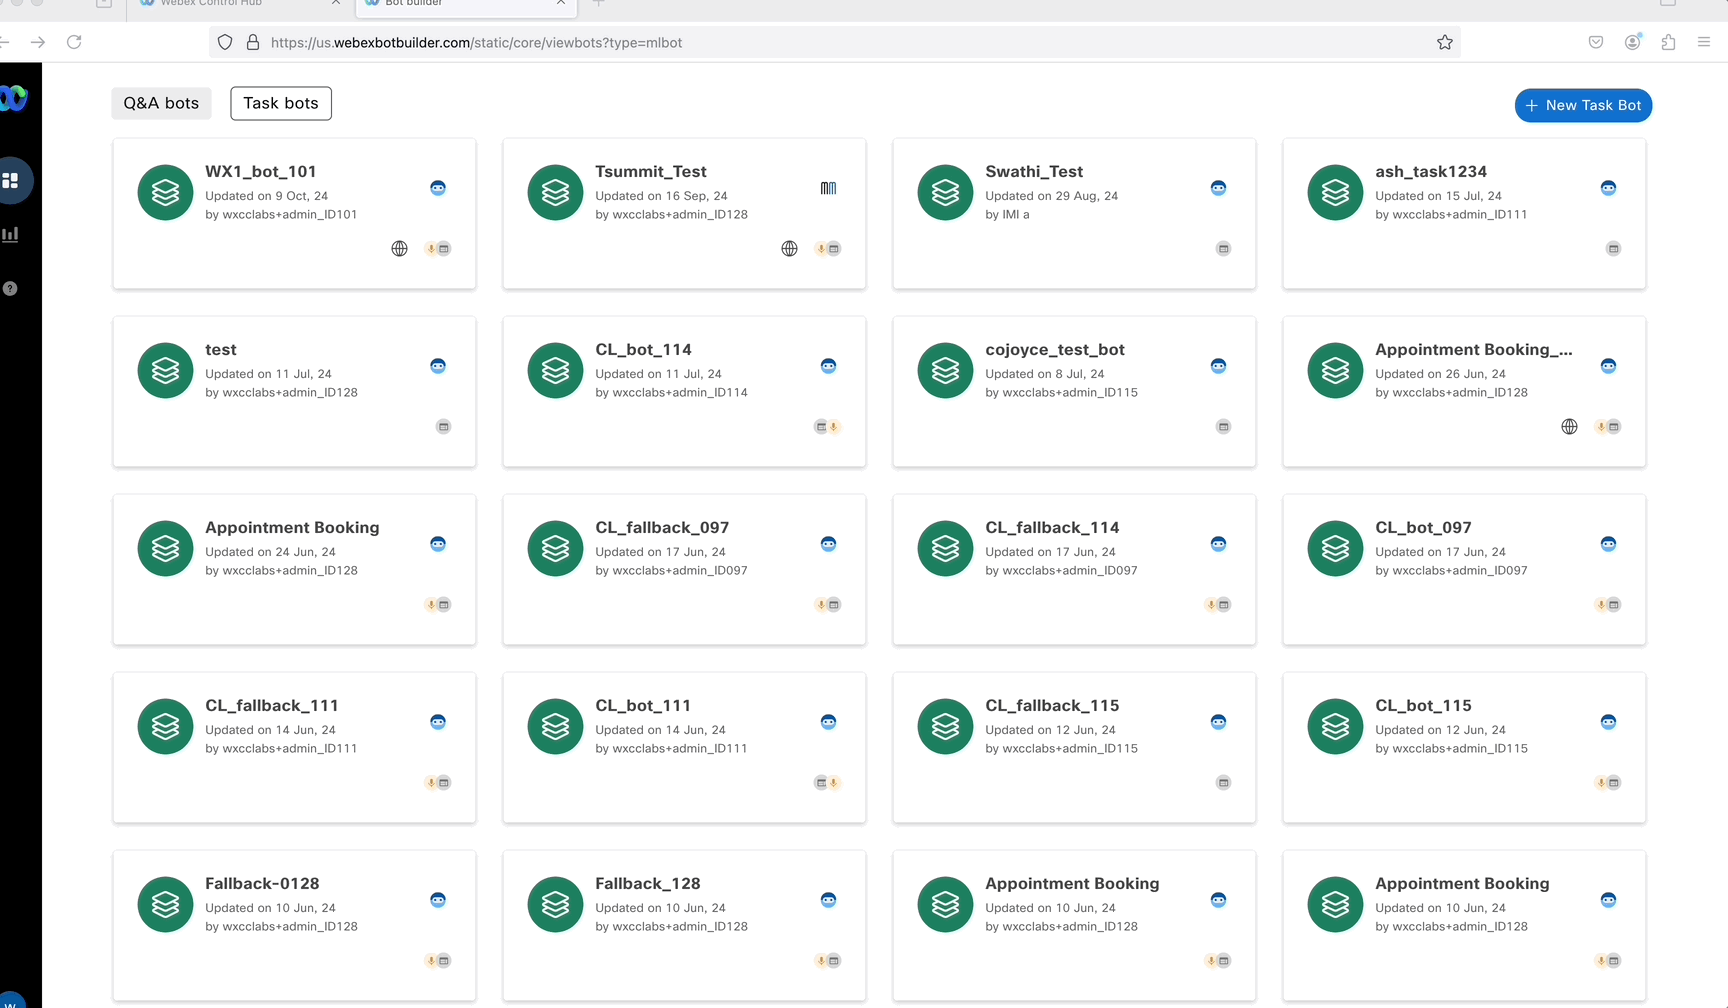1728x1008 pixels.
Task: Click the channel icon on cojoyce_test_bot card
Action: [x=1223, y=427]
